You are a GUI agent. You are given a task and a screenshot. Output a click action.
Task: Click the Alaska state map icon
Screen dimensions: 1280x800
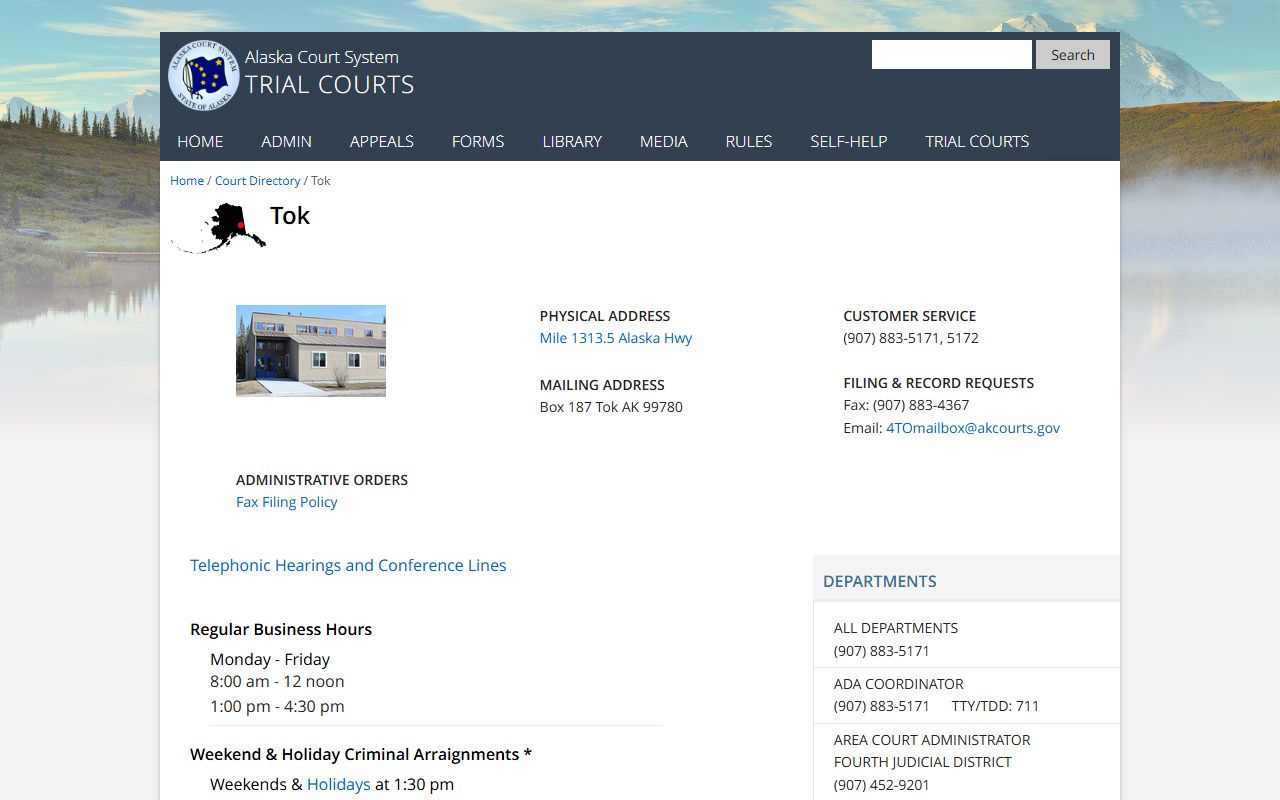tap(219, 228)
